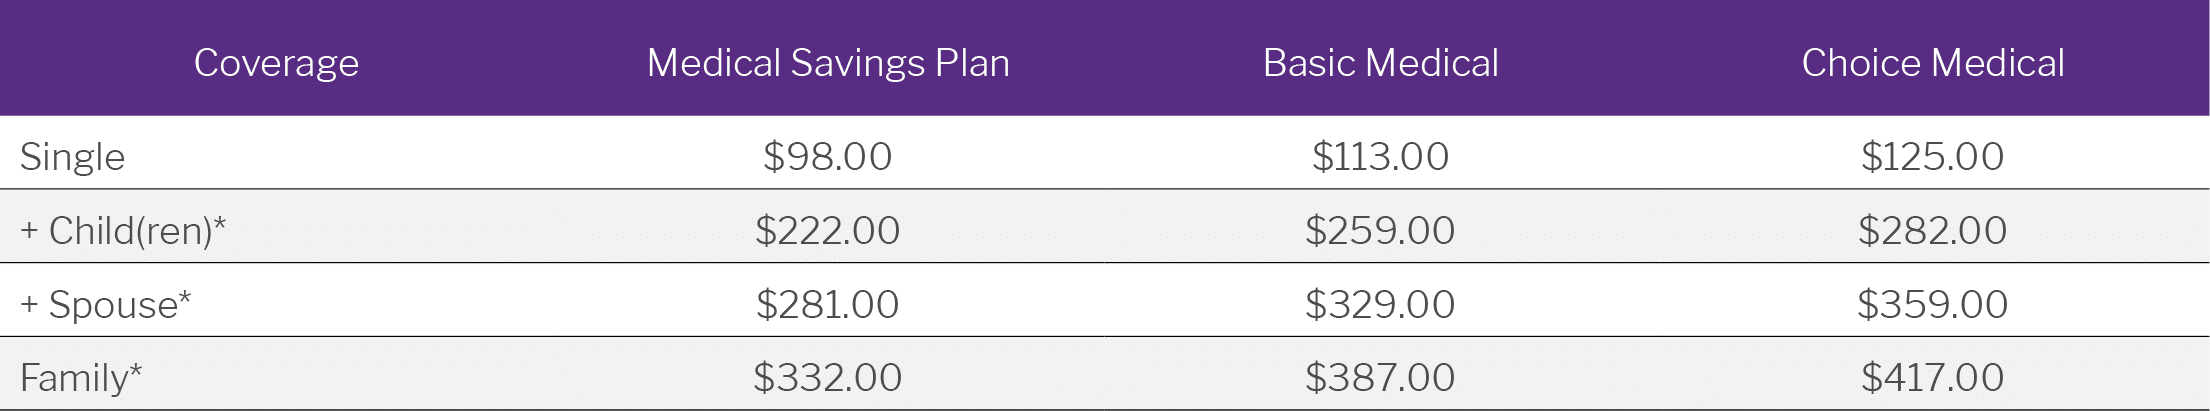Click the $281.00 Spouse cell
The width and height of the screenshot is (2210, 411).
coord(828,305)
